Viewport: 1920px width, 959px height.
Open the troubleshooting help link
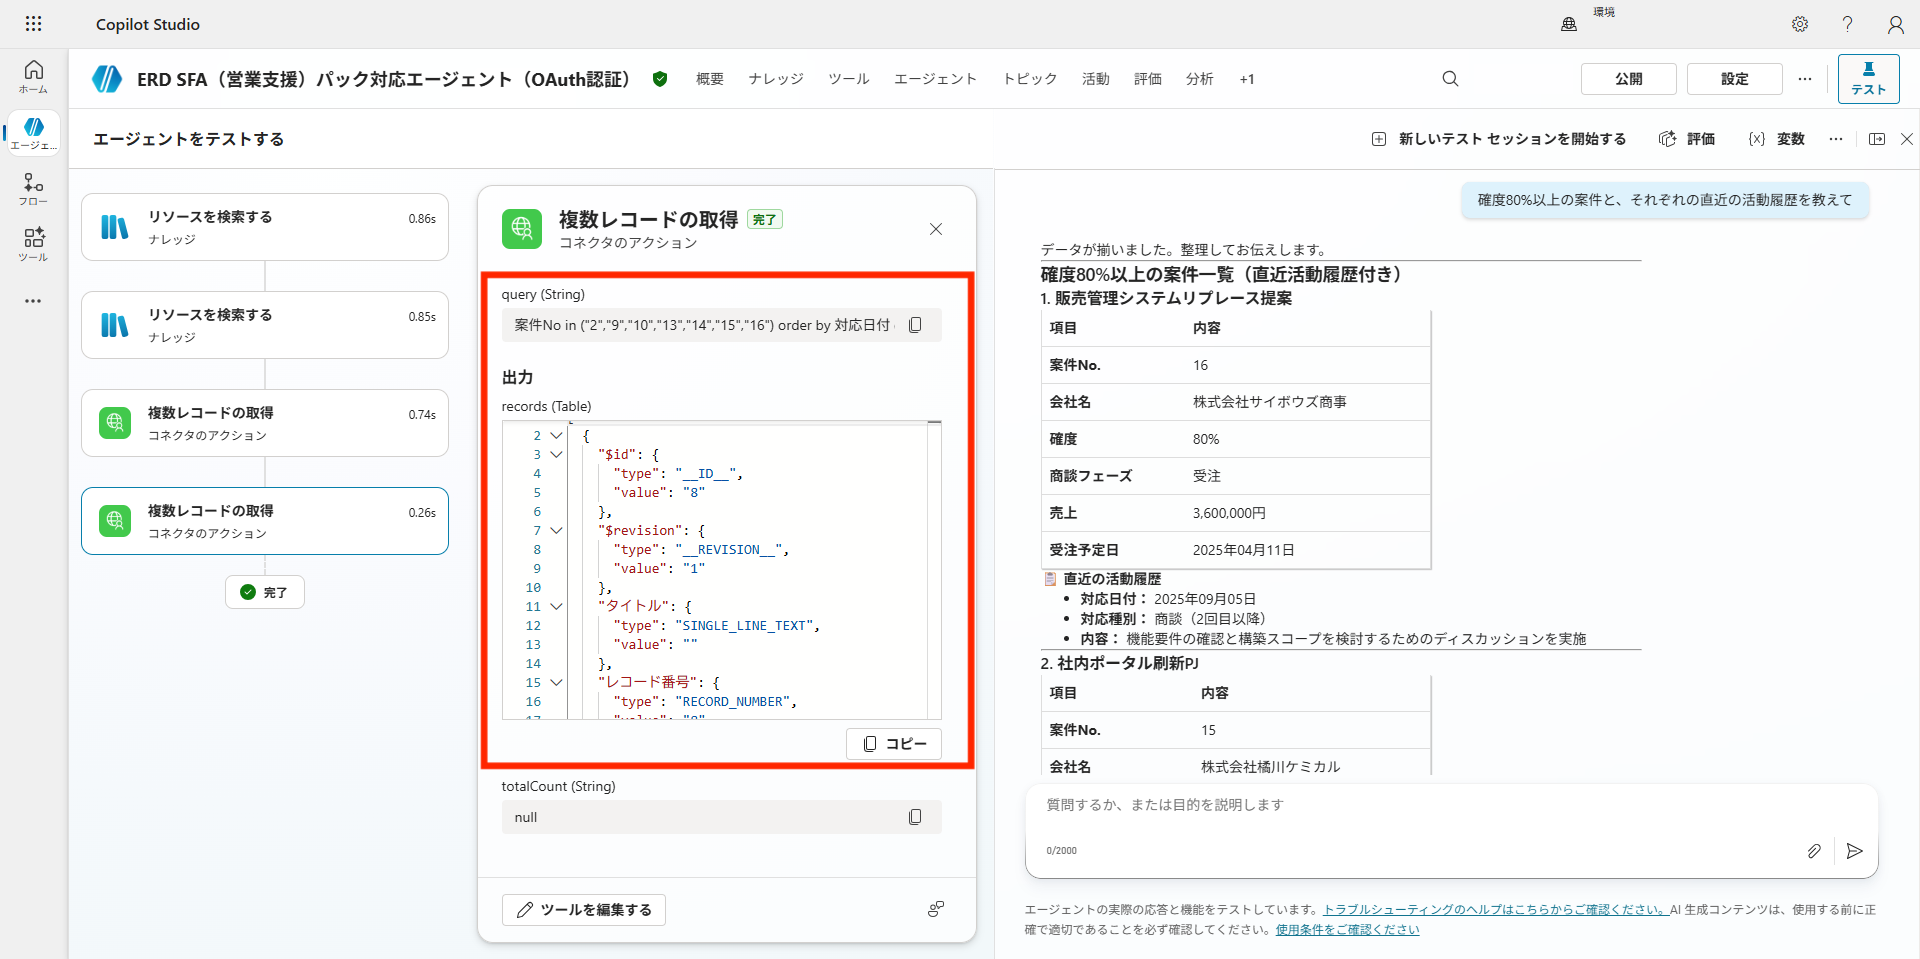[x=1495, y=910]
